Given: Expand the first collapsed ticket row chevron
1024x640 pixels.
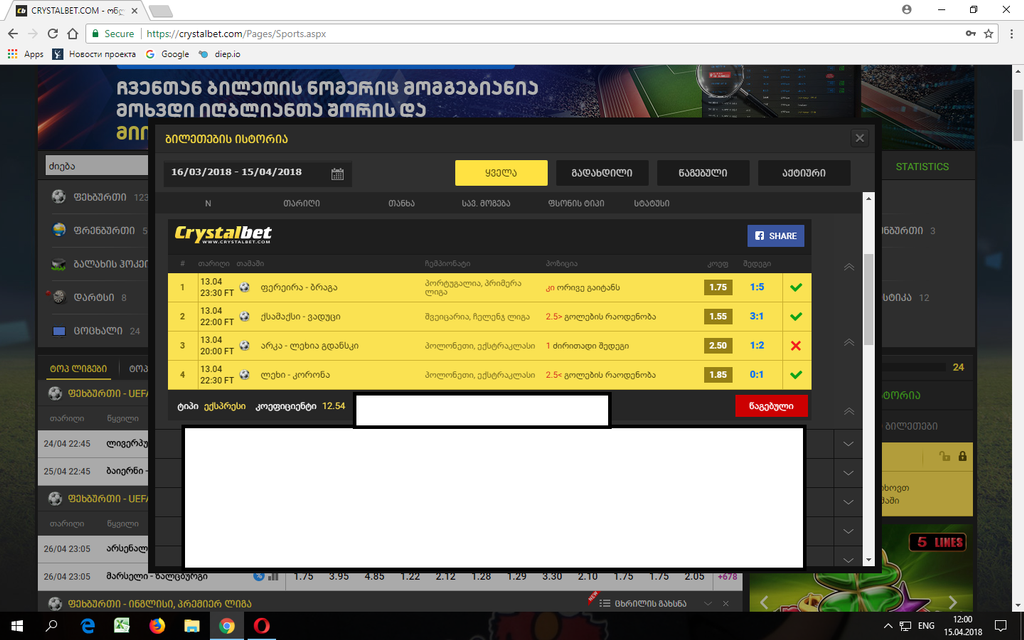Looking at the screenshot, I should [x=848, y=444].
